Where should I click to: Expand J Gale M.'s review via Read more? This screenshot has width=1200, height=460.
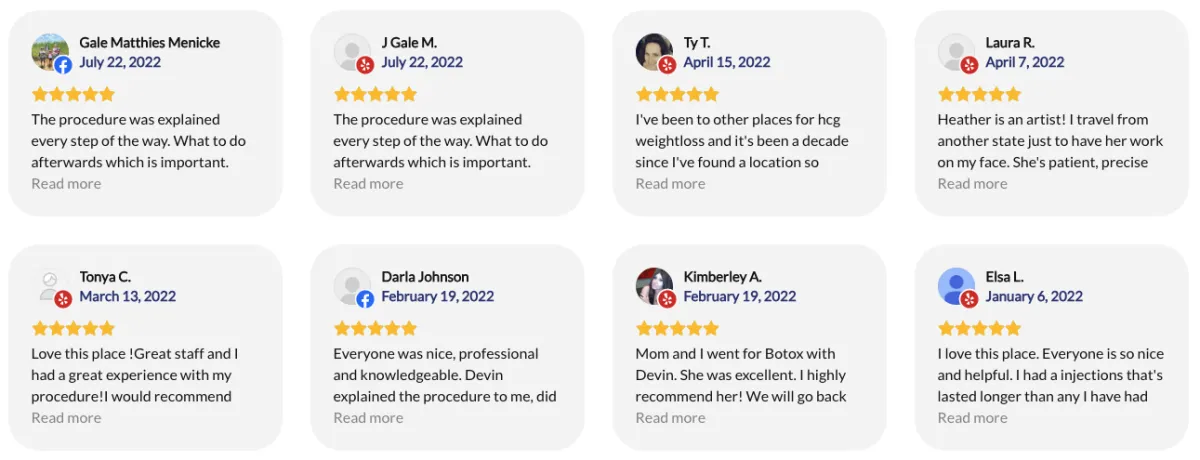coord(368,183)
